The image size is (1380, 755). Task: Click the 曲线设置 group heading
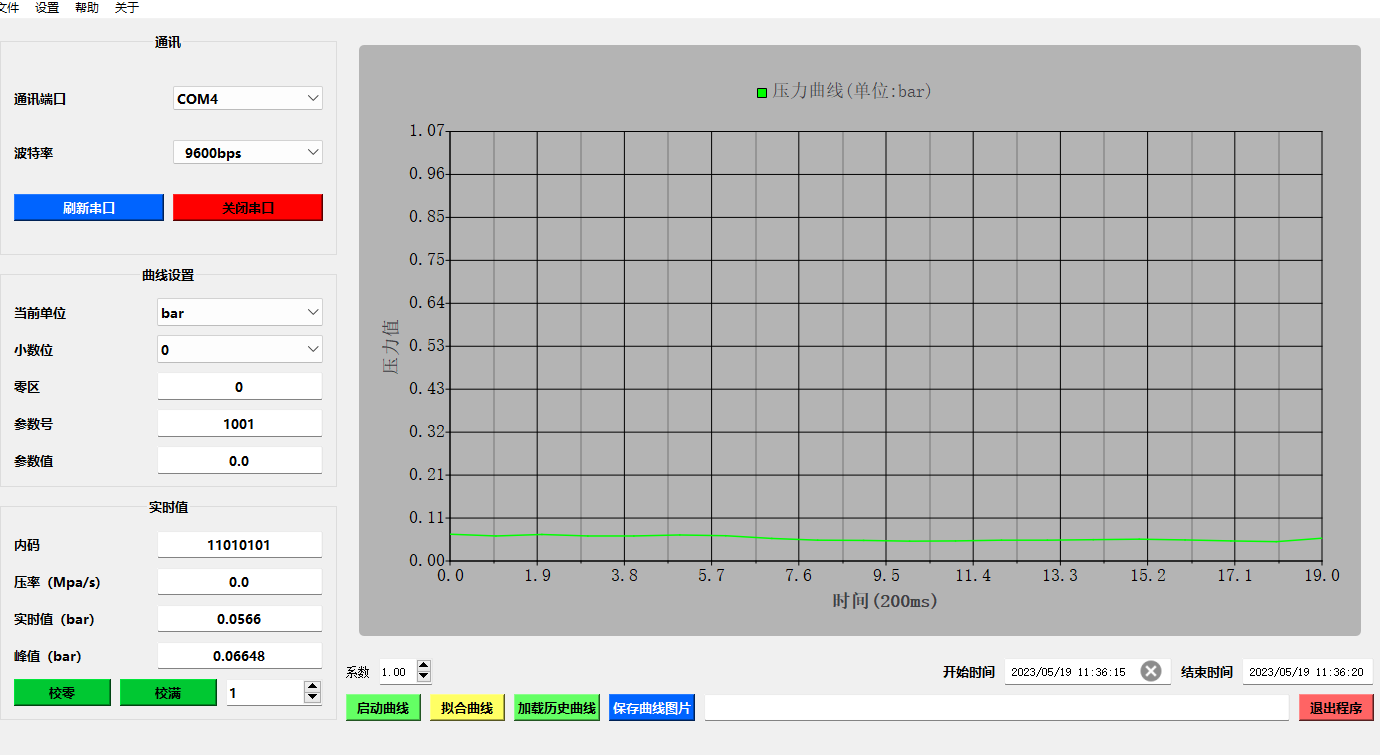[168, 275]
